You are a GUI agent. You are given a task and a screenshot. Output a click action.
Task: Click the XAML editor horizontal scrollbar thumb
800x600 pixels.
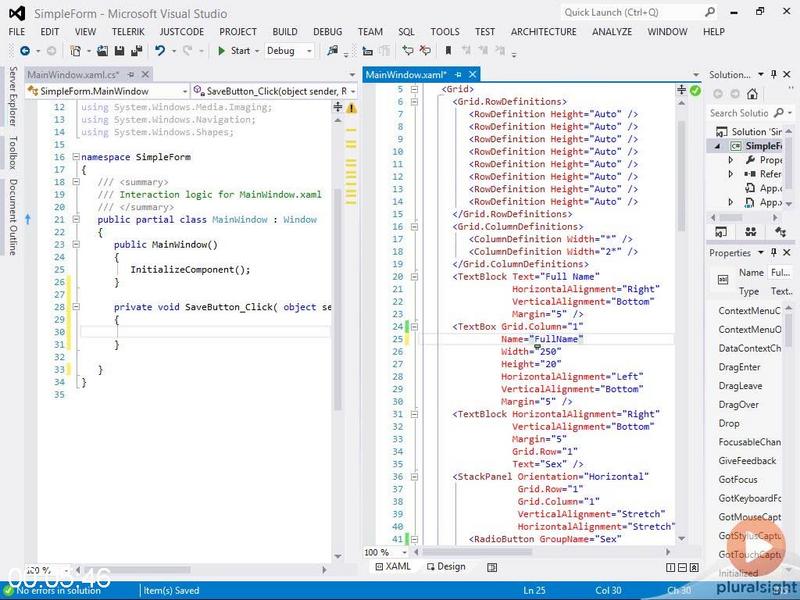point(477,552)
